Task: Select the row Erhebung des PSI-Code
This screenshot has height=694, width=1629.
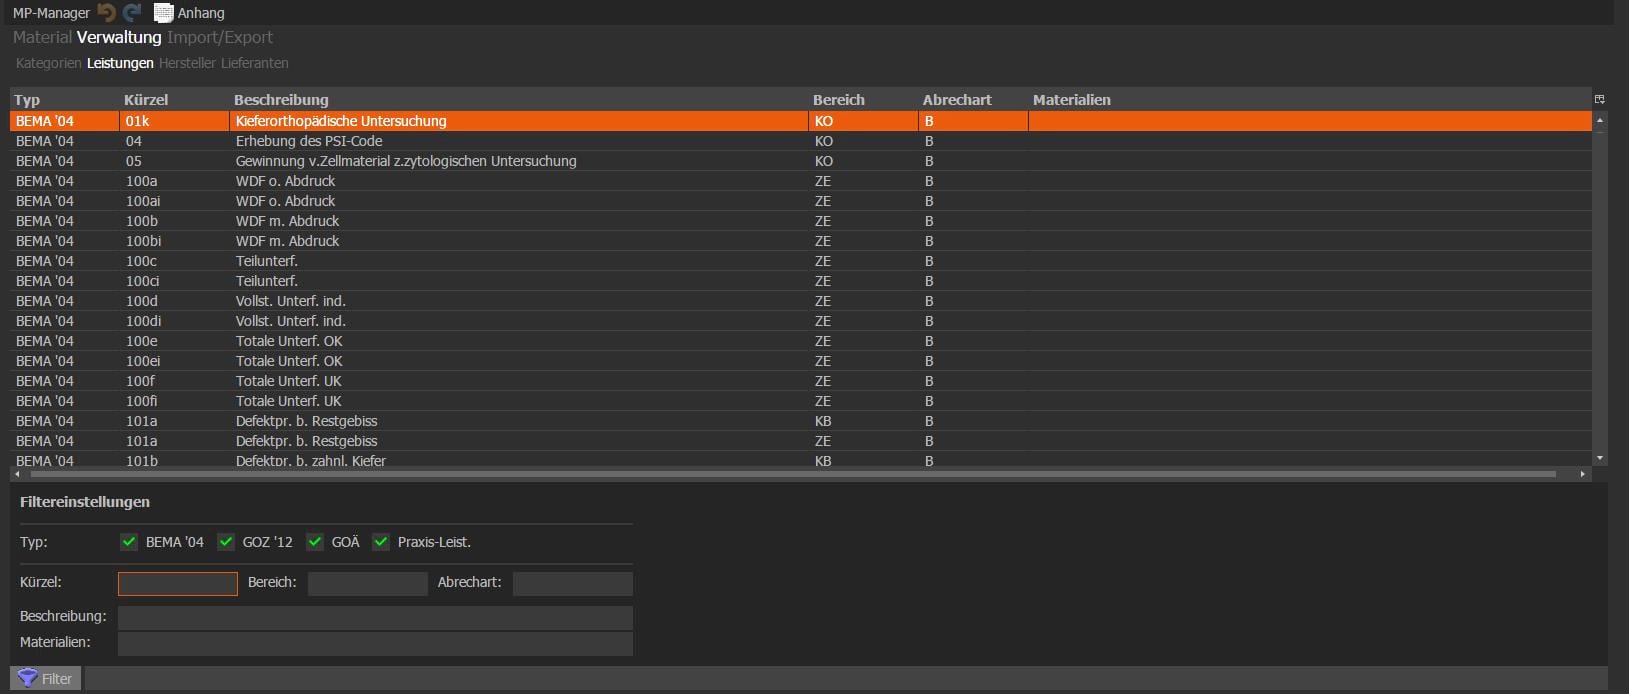Action: tap(309, 141)
